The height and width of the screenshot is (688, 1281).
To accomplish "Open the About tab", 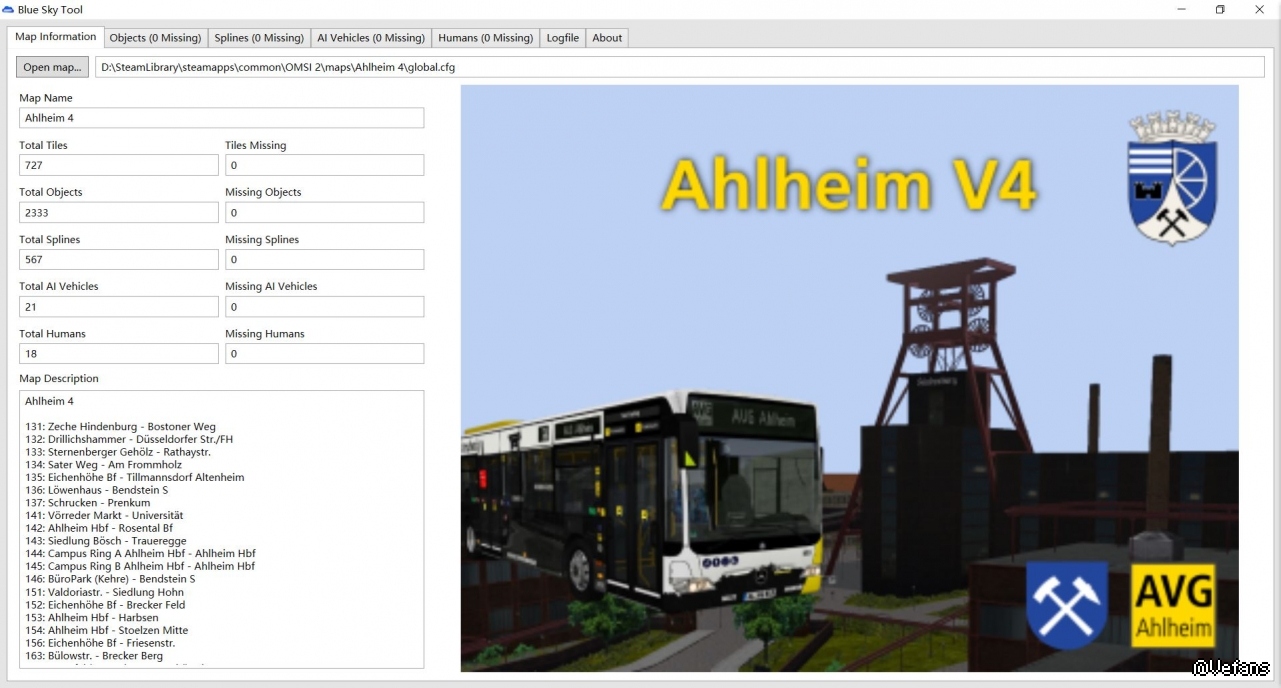I will (607, 38).
